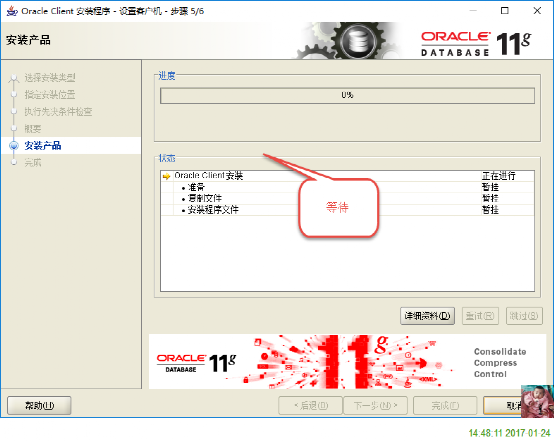554x442 pixels.
Task: Click the Oracle 11g promotional banner
Action: click(x=347, y=362)
